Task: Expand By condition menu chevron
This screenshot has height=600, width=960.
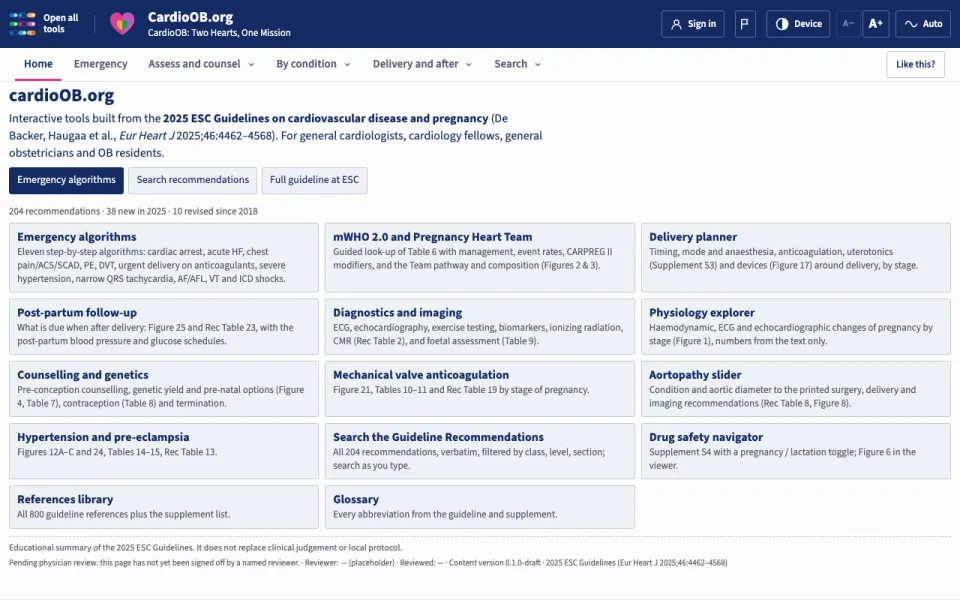Action: click(347, 64)
